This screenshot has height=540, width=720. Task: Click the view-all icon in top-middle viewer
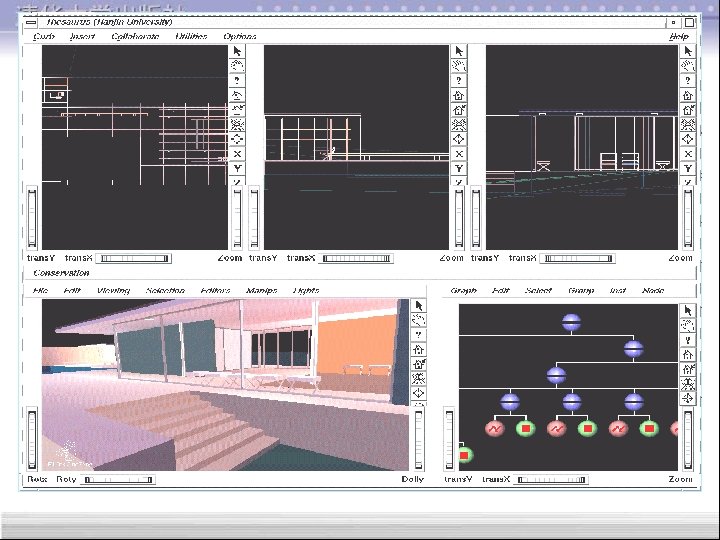pos(459,124)
